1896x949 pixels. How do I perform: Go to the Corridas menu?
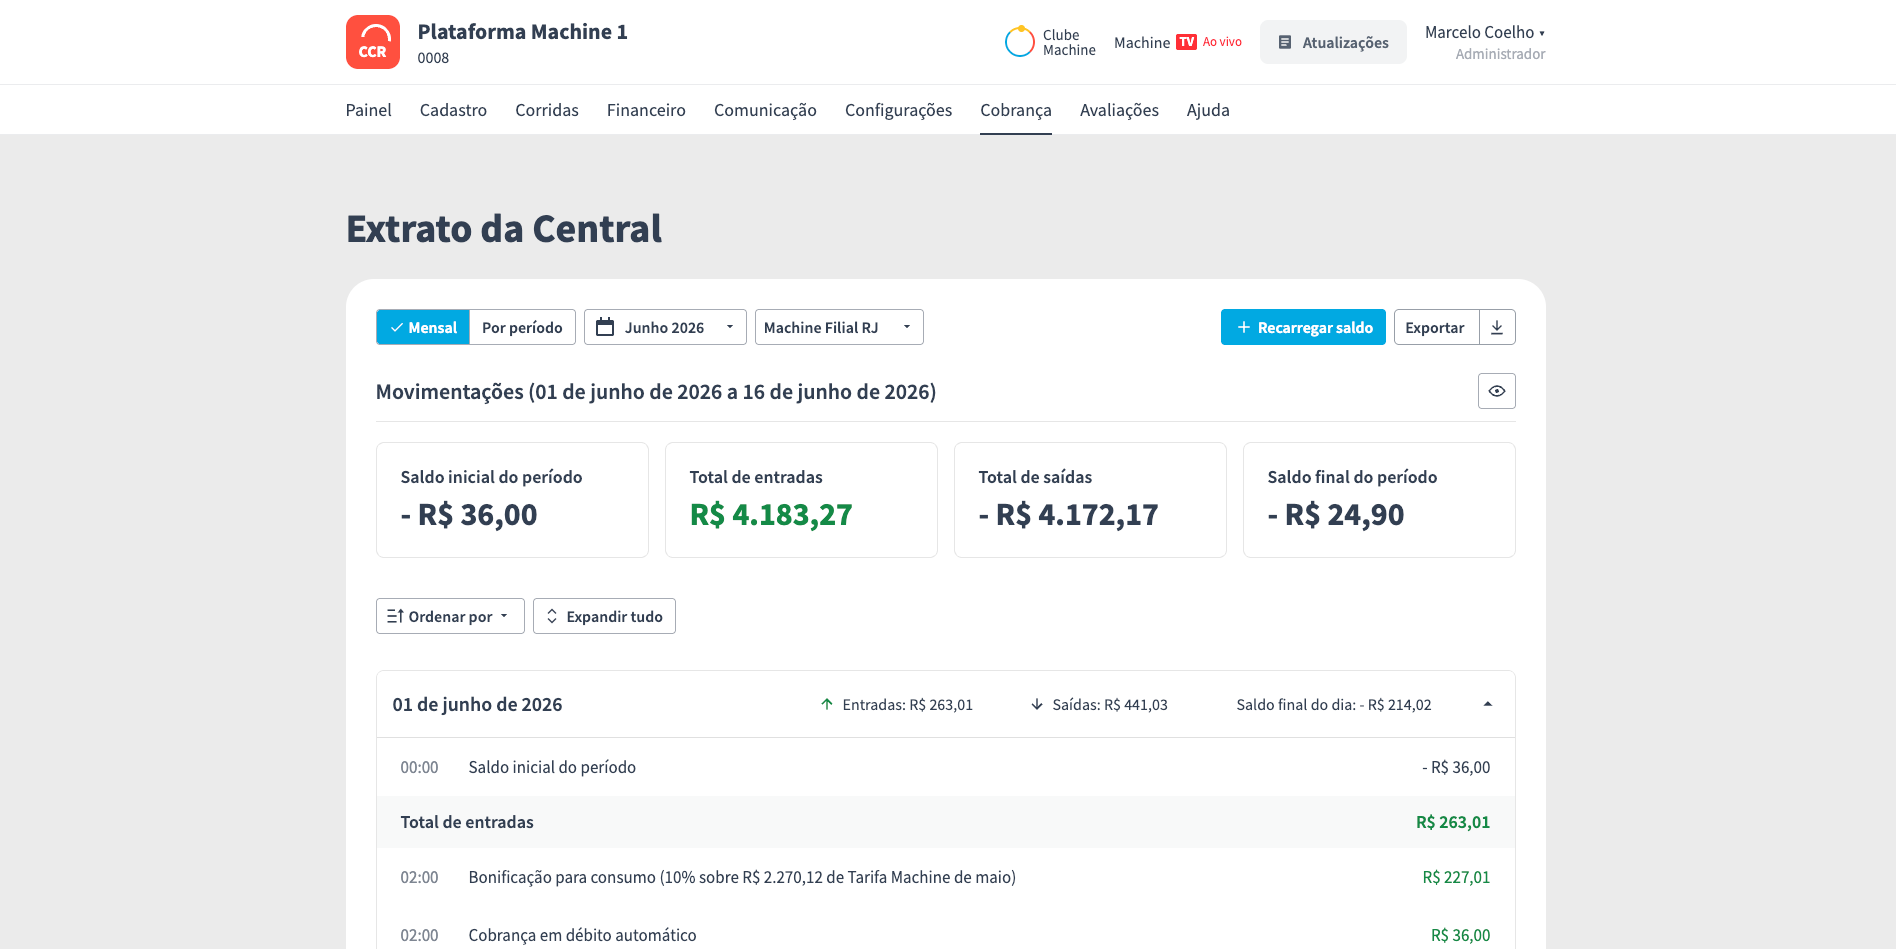547,110
